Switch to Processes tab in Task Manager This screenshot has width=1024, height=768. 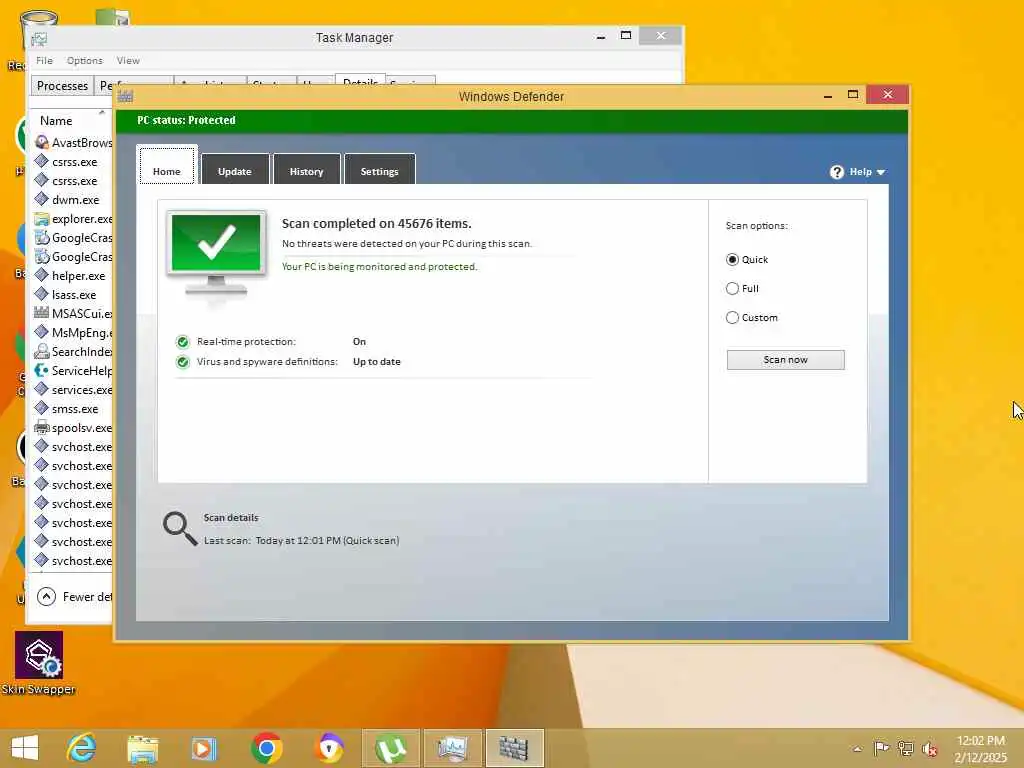(x=62, y=86)
